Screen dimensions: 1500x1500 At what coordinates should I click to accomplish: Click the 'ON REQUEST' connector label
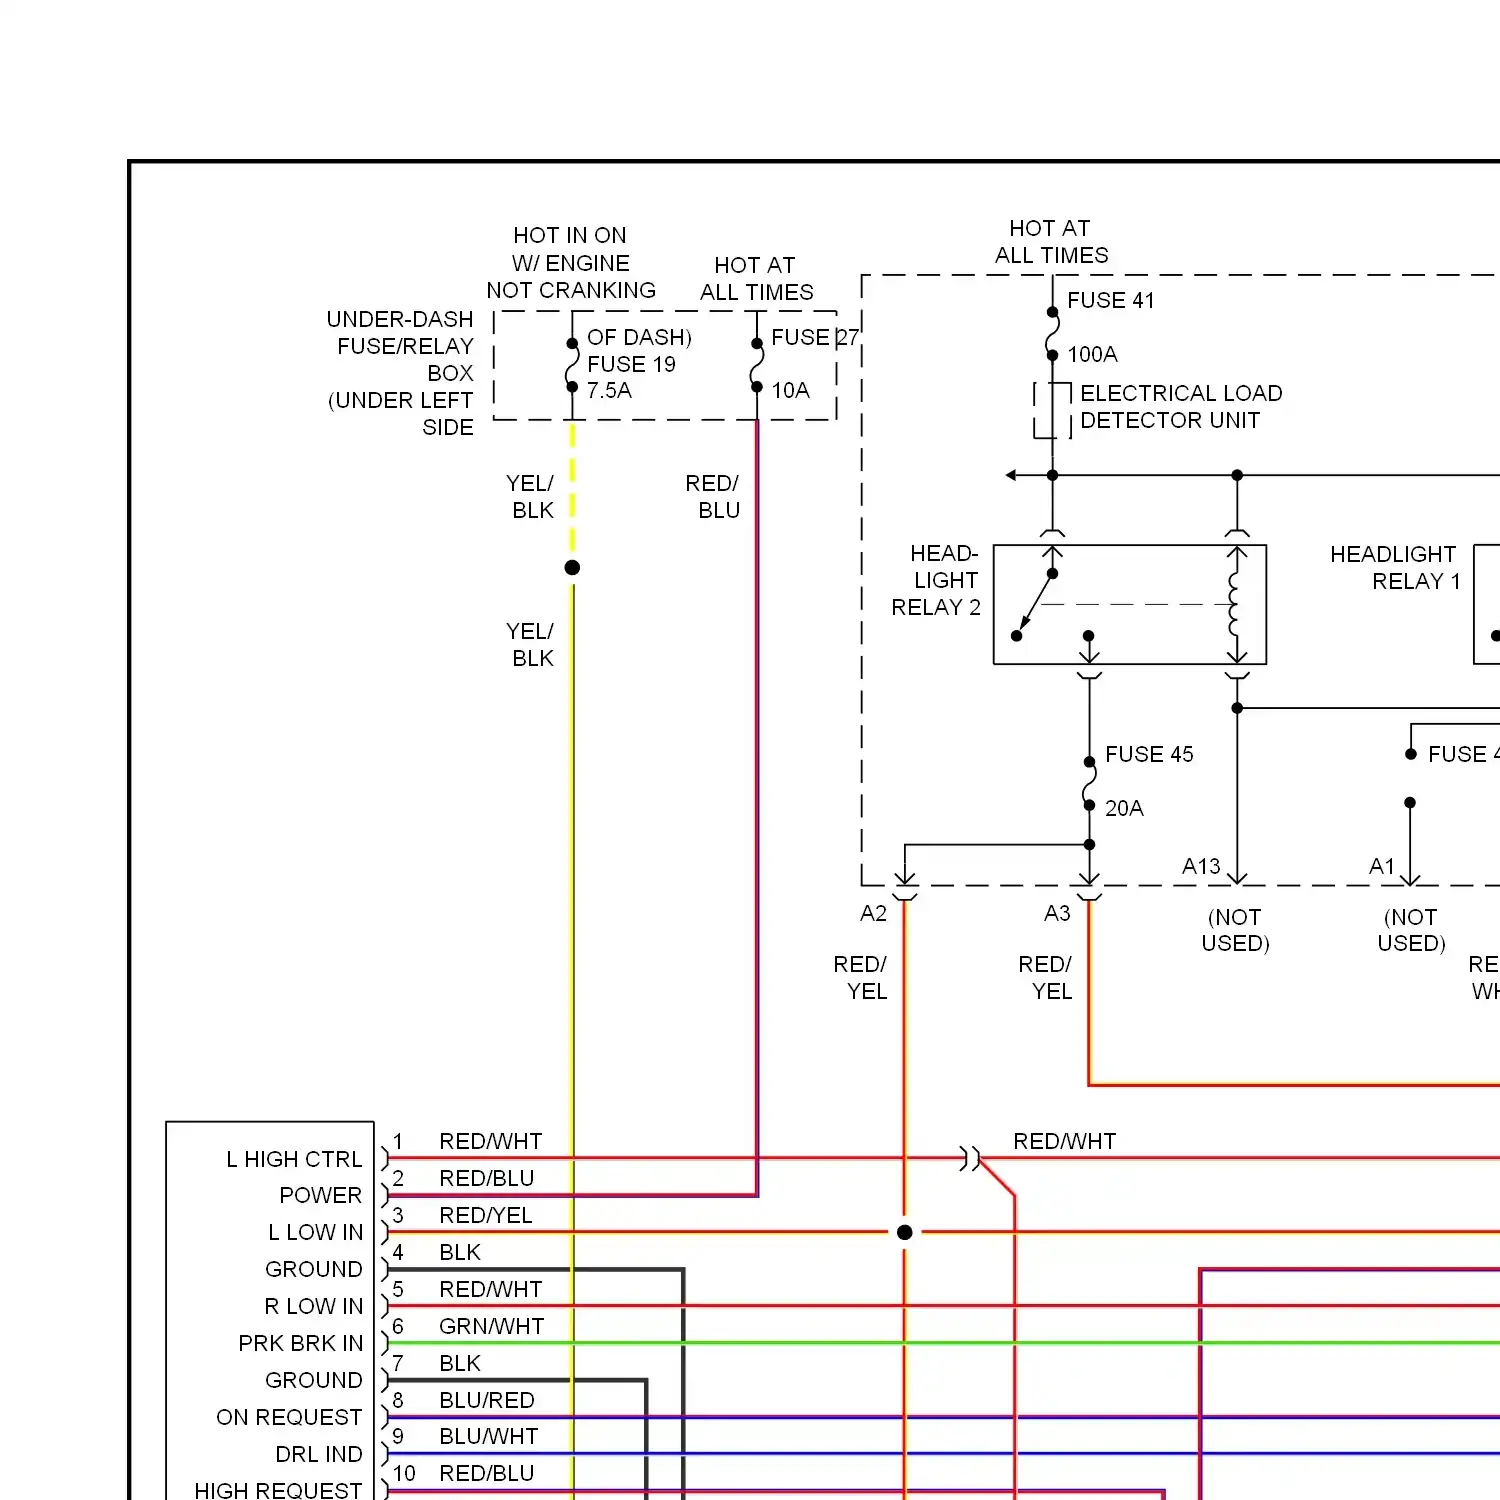click(289, 1417)
